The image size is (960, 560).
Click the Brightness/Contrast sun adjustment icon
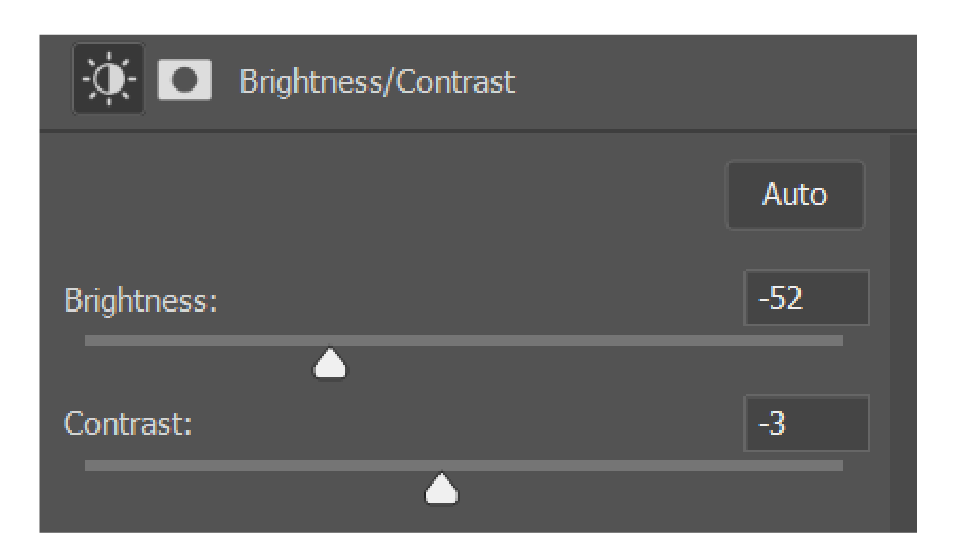click(x=108, y=79)
